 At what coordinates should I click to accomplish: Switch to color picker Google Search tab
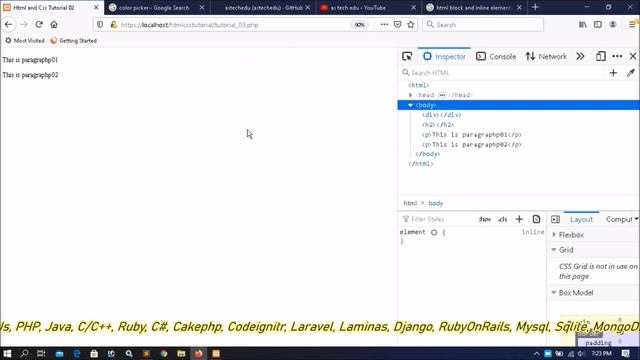(153, 8)
